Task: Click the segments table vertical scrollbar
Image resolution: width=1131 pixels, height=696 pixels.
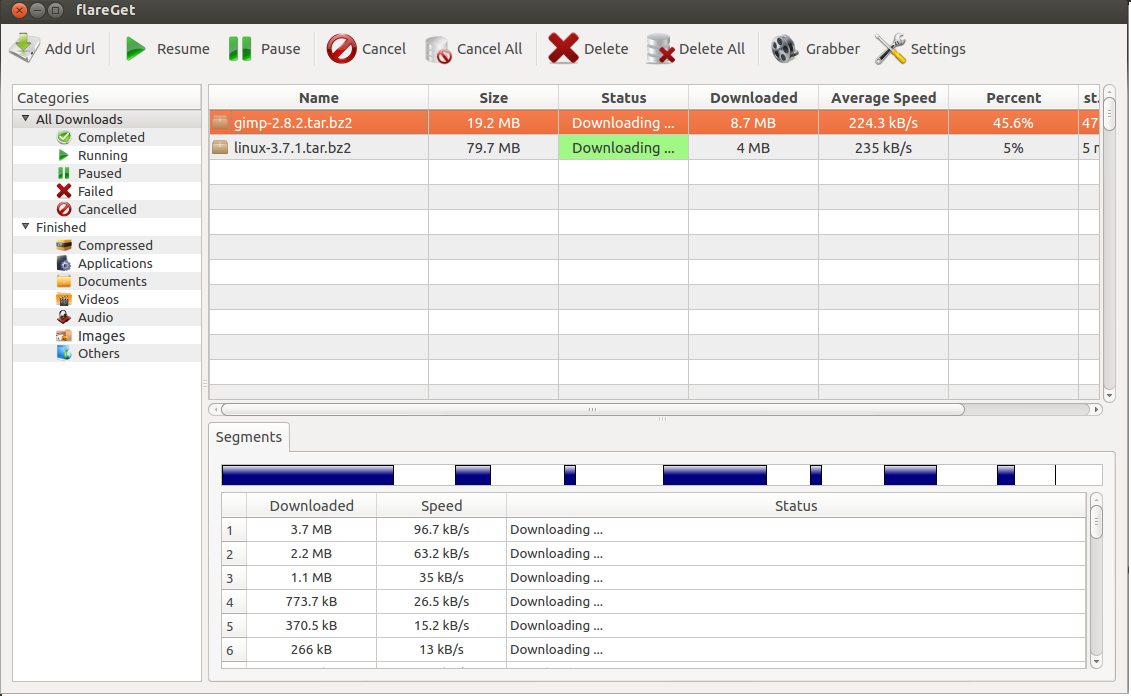Action: point(1096,521)
